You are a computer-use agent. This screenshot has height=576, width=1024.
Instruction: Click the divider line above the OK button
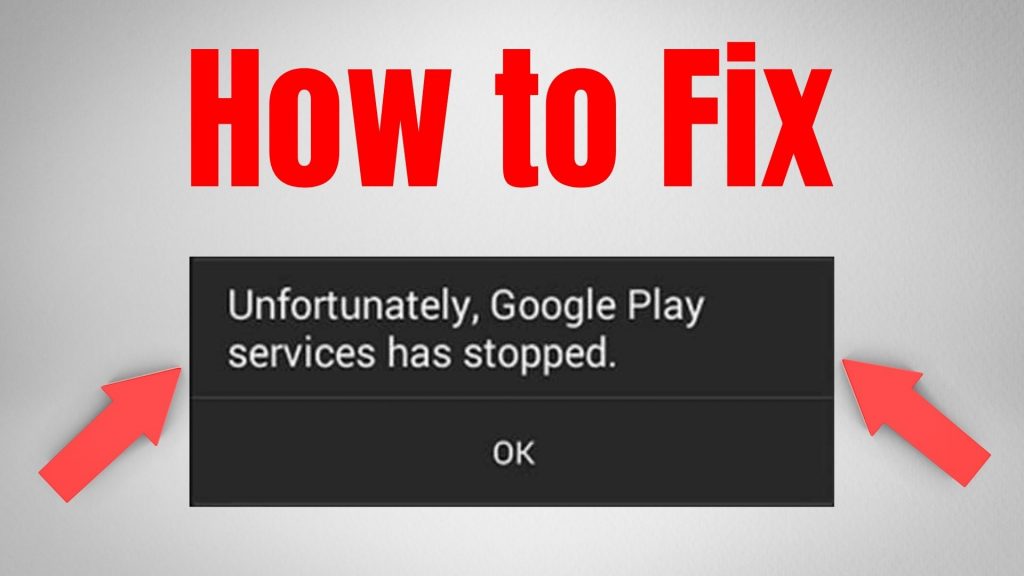(x=511, y=396)
